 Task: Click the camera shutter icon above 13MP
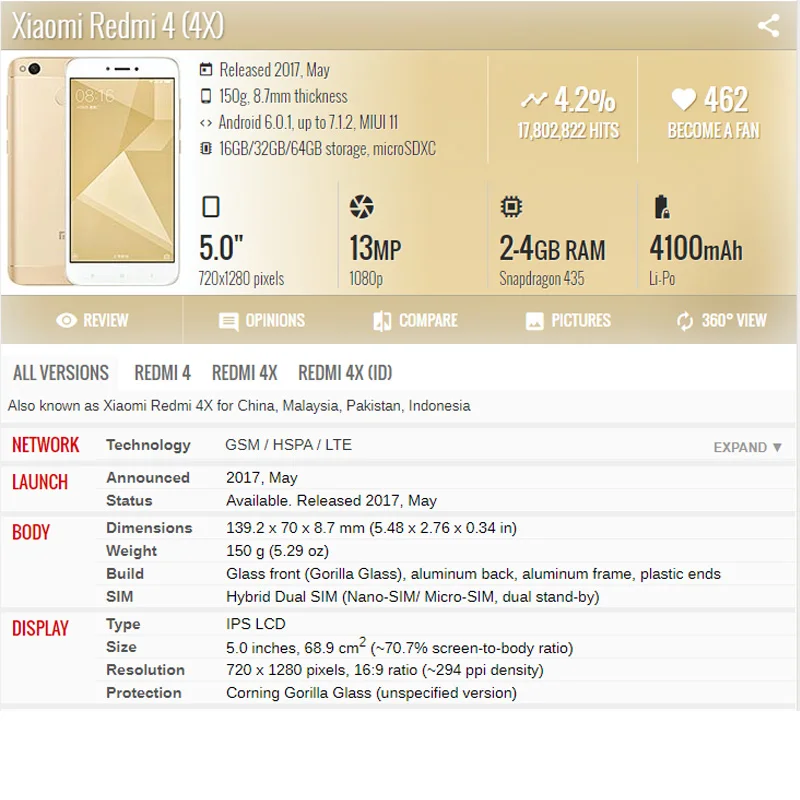tap(361, 207)
